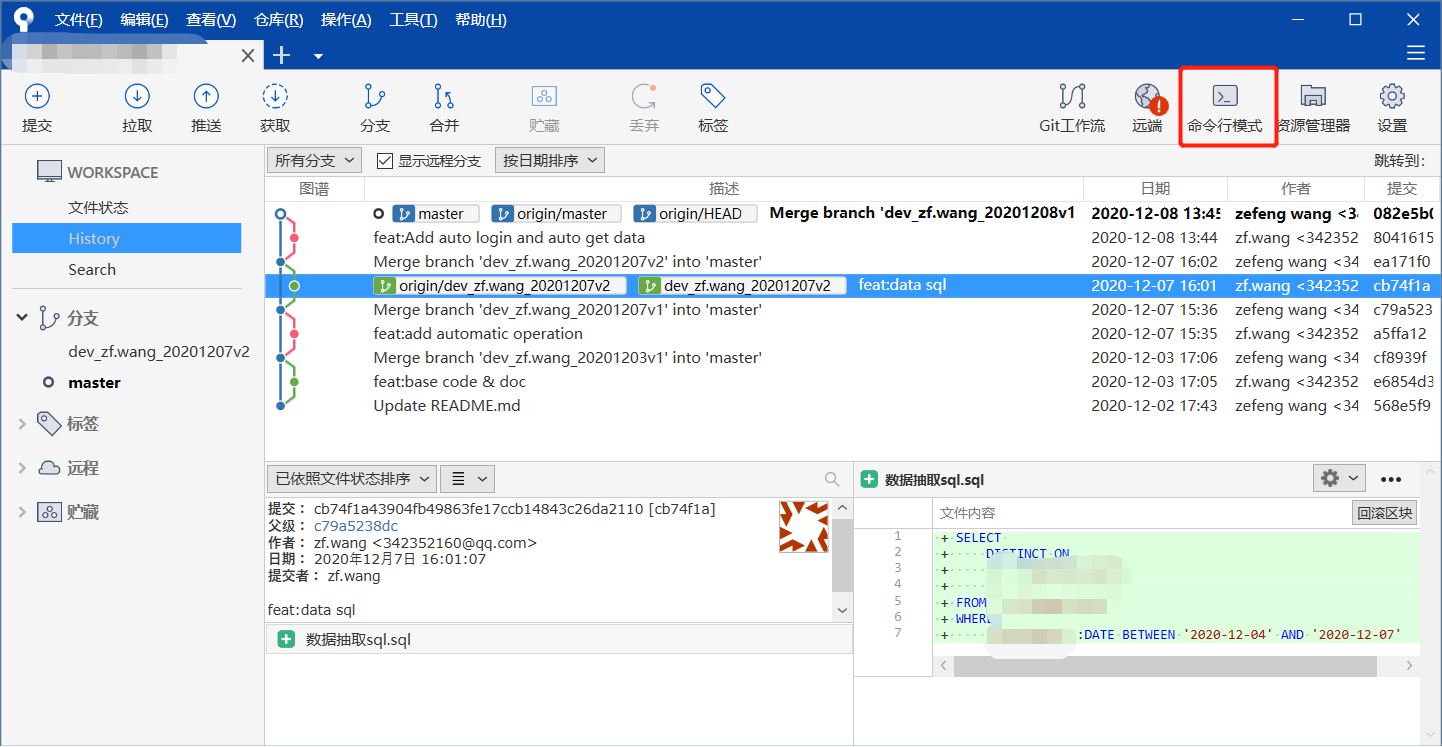Open the 已依照文件状态排序 dropdown
Screen dimensions: 1442x747
352,479
